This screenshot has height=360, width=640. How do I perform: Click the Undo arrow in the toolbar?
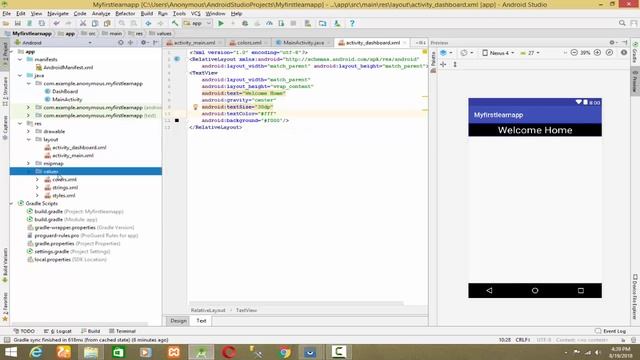click(56, 23)
